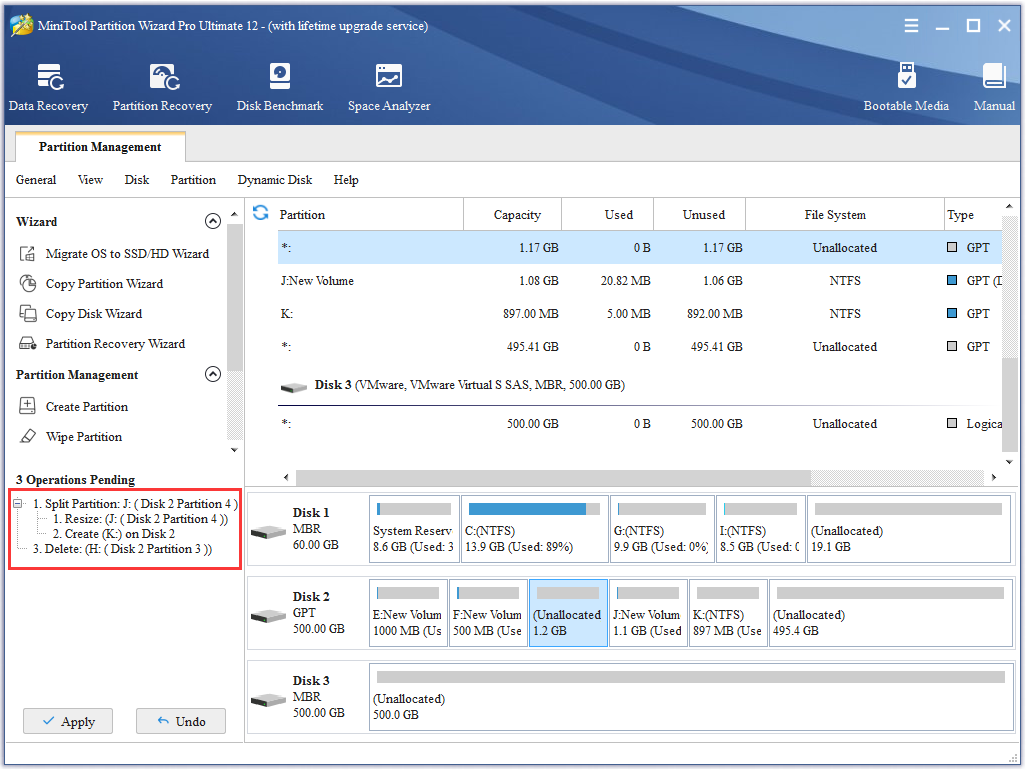The height and width of the screenshot is (770, 1026).
Task: Click the refresh icon beside the Partition header
Action: [261, 213]
